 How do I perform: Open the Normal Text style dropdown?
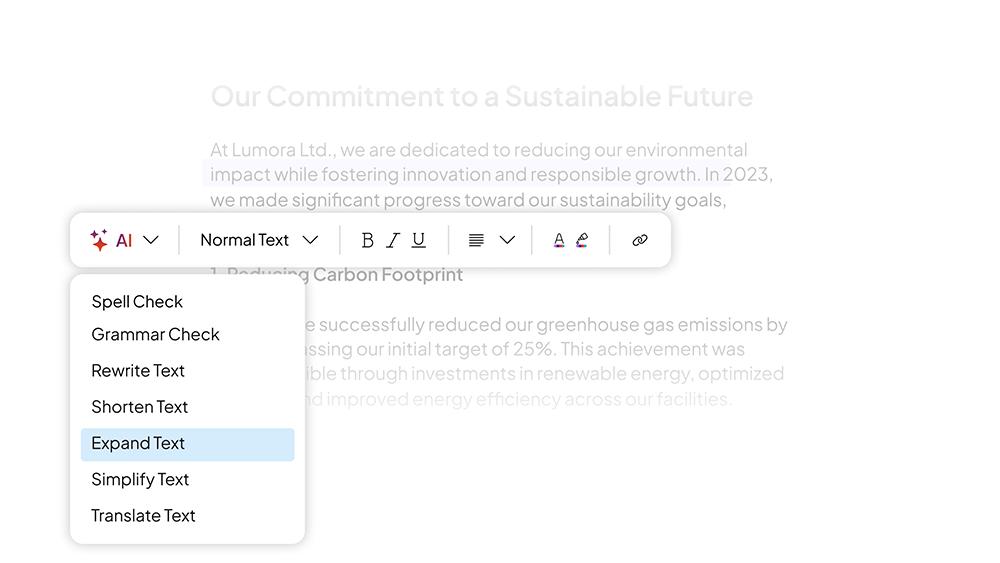click(259, 240)
